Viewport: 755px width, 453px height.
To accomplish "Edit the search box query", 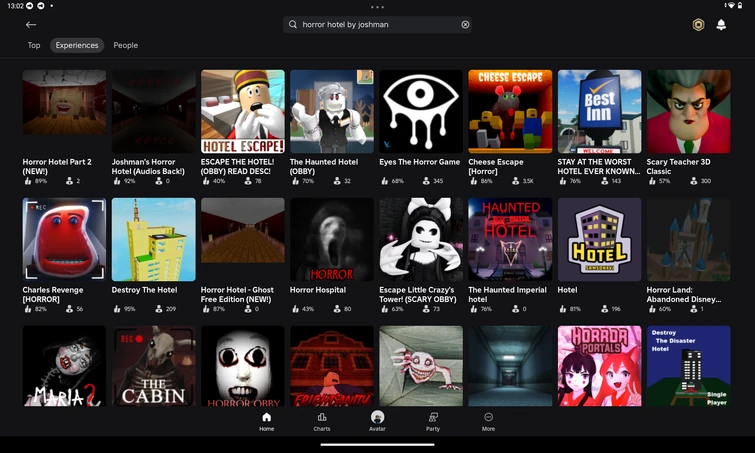I will point(378,25).
